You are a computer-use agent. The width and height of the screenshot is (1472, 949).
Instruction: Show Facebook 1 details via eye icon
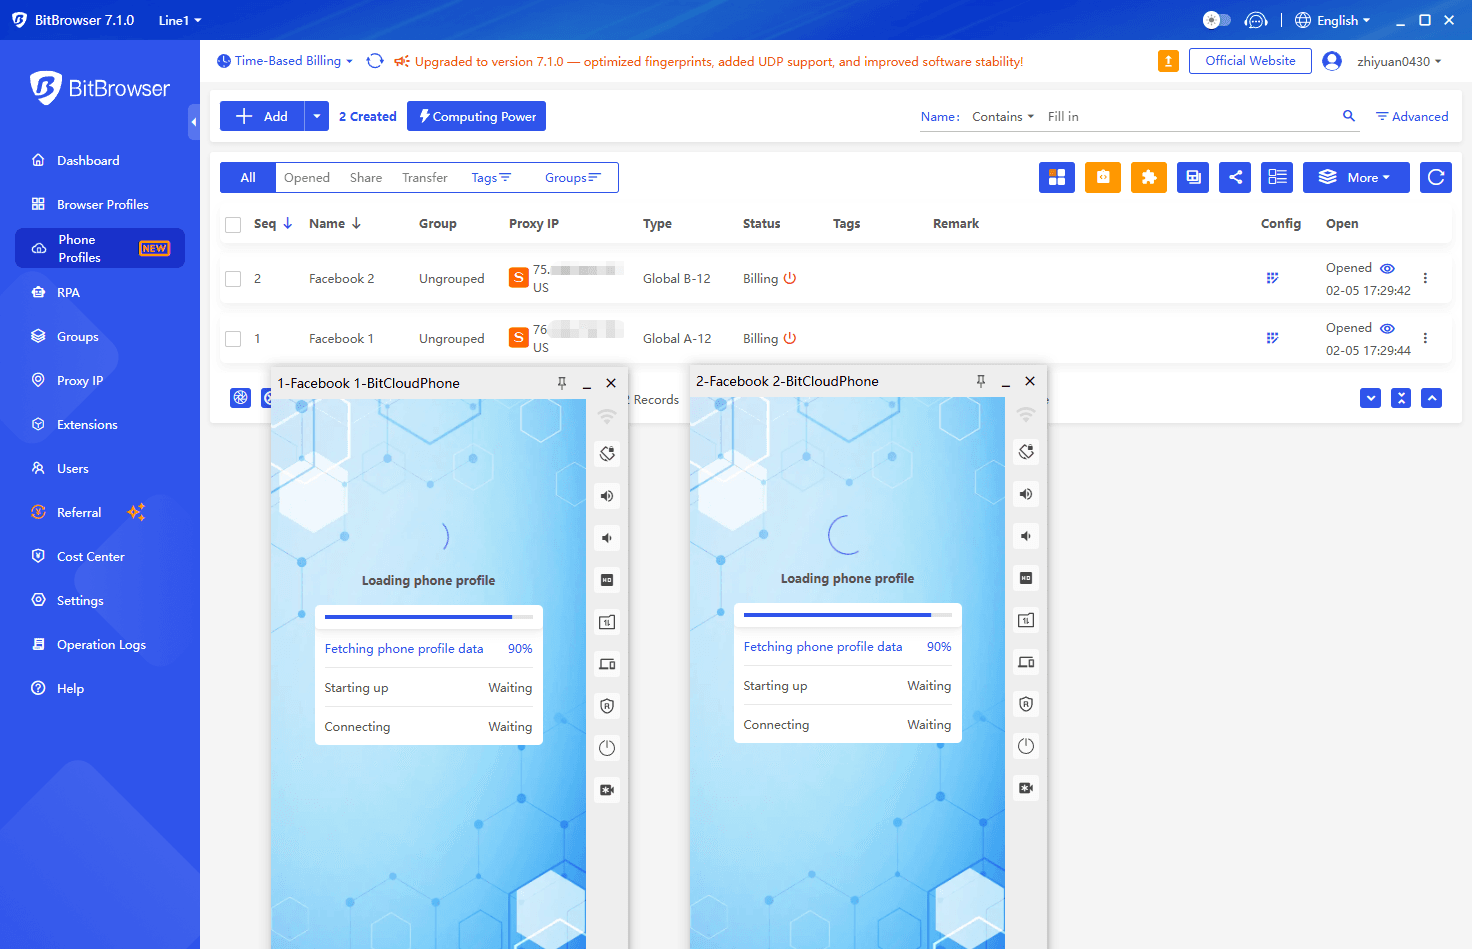[x=1387, y=328]
